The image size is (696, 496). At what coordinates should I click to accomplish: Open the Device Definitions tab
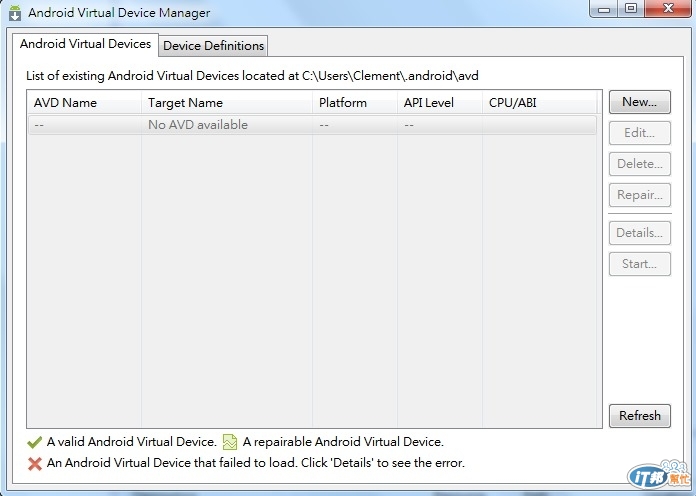pos(214,46)
